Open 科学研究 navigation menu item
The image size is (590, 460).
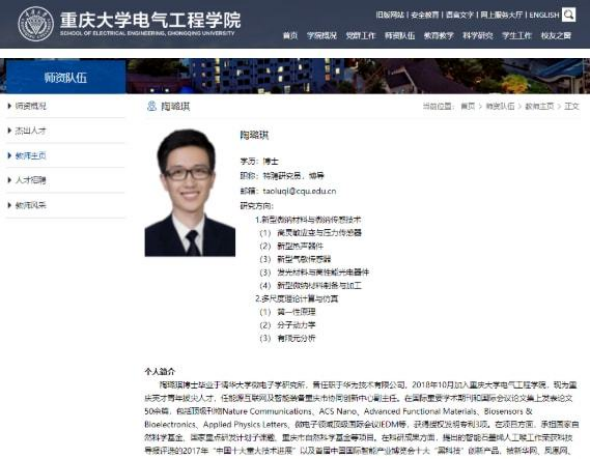[x=478, y=36]
